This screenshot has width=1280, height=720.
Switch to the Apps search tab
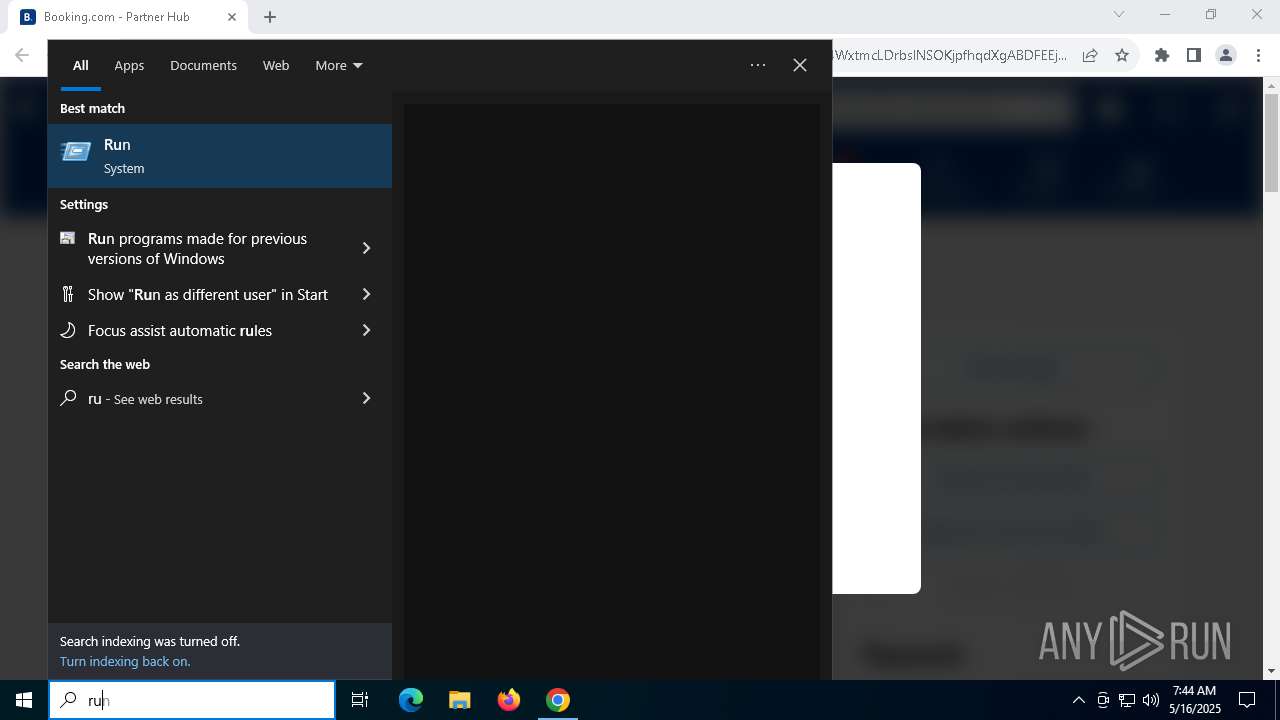click(x=129, y=65)
